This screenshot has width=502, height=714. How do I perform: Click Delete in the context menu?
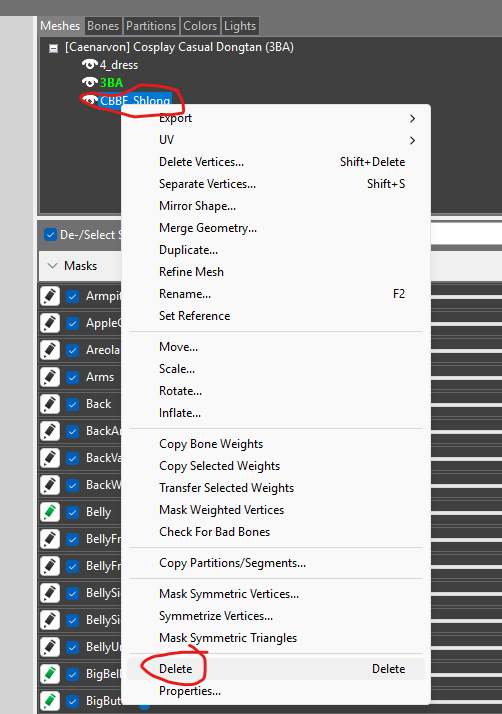[276, 669]
